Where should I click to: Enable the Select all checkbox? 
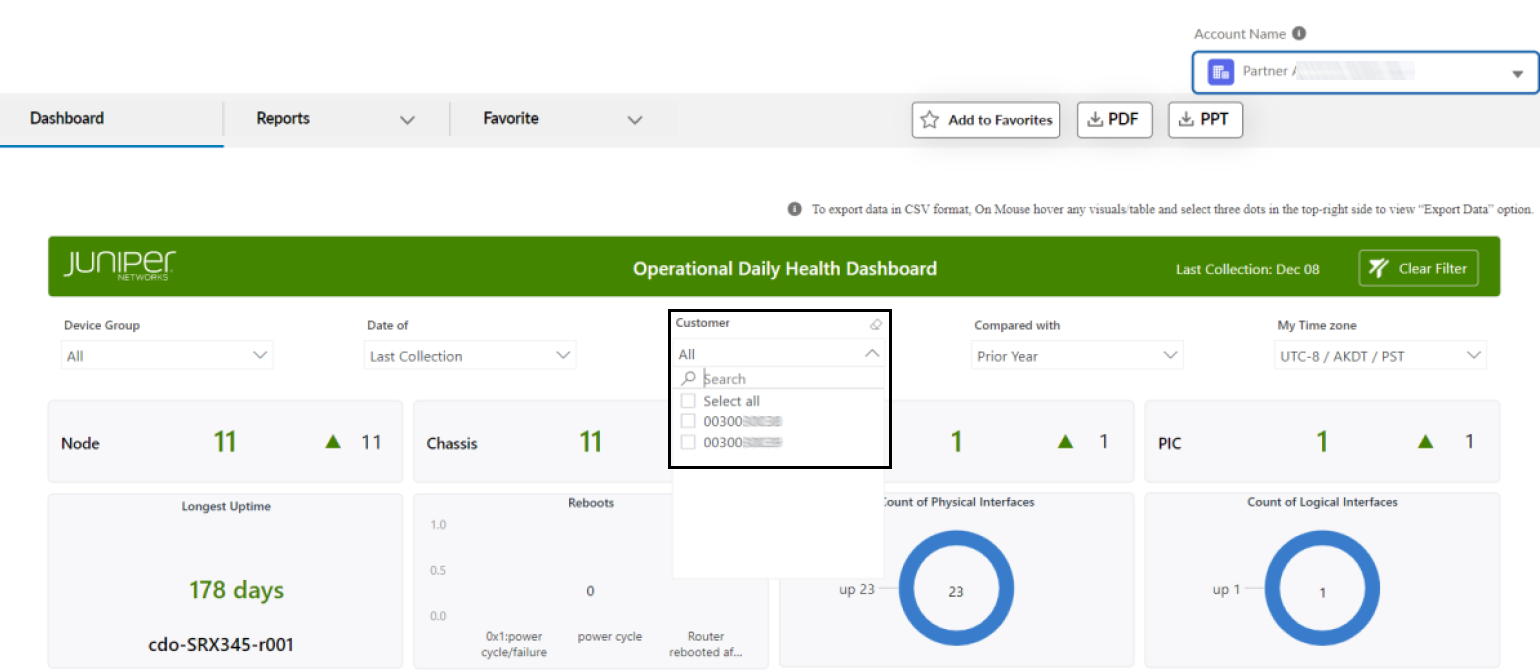(687, 400)
